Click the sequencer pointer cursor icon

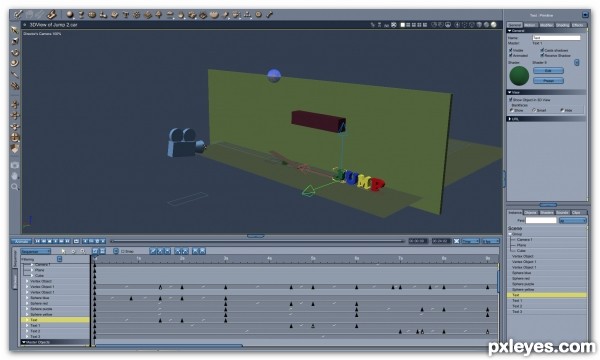click(x=63, y=251)
